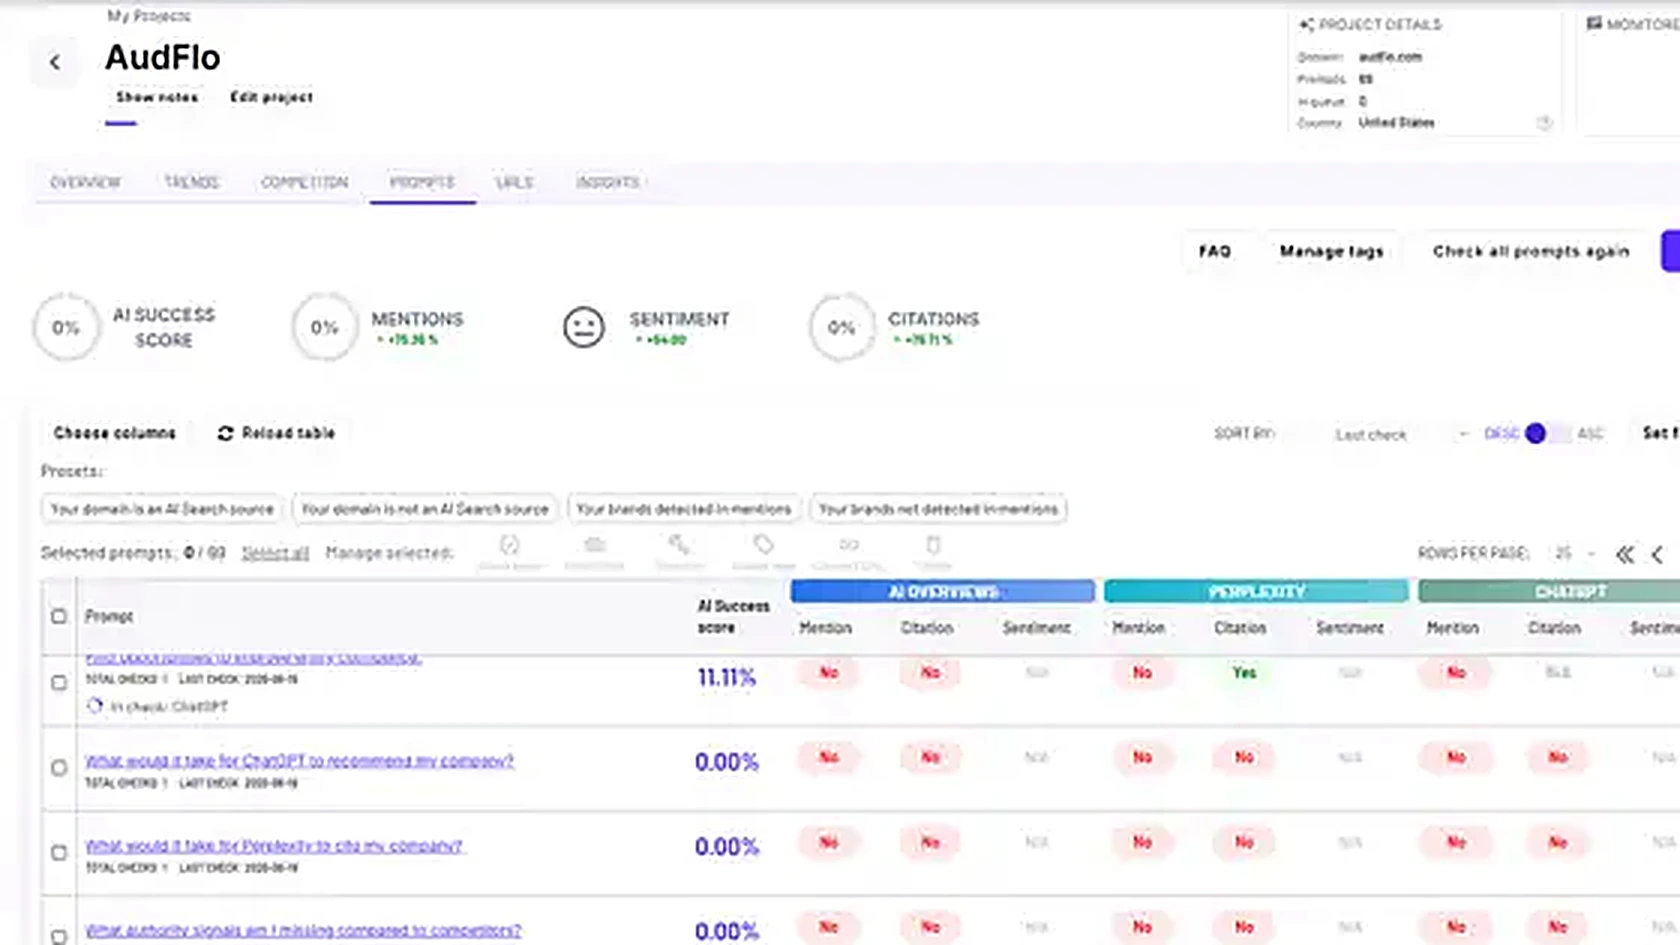1680x945 pixels.
Task: Click the Mentions 0% circle
Action: pyautogui.click(x=324, y=327)
